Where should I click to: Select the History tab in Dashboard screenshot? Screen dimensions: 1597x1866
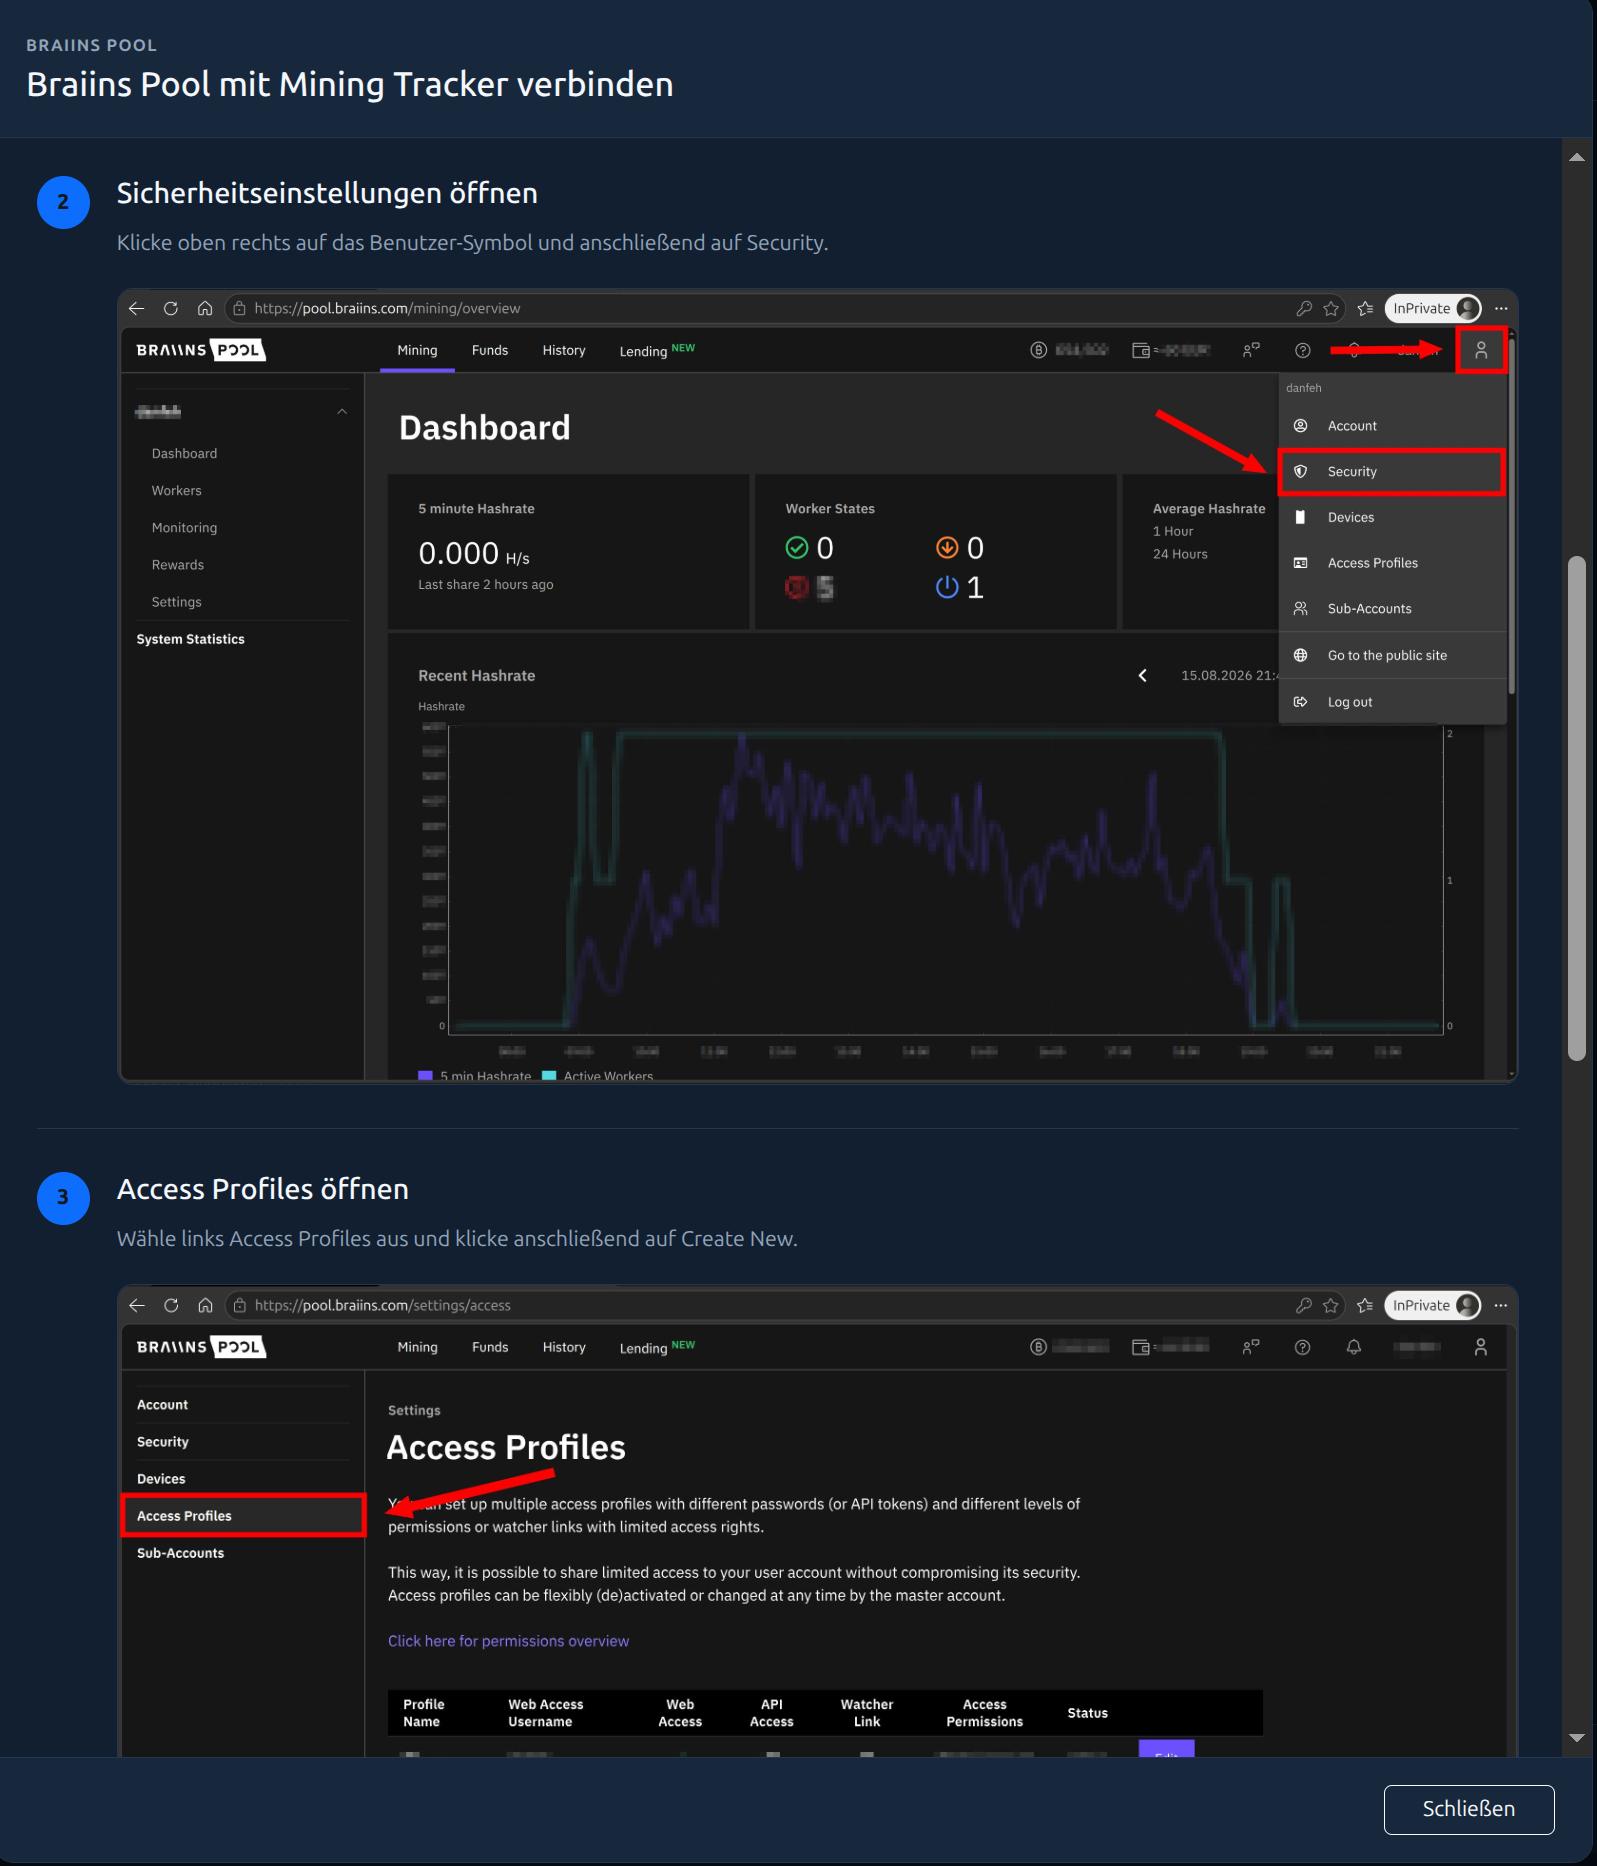pos(564,350)
